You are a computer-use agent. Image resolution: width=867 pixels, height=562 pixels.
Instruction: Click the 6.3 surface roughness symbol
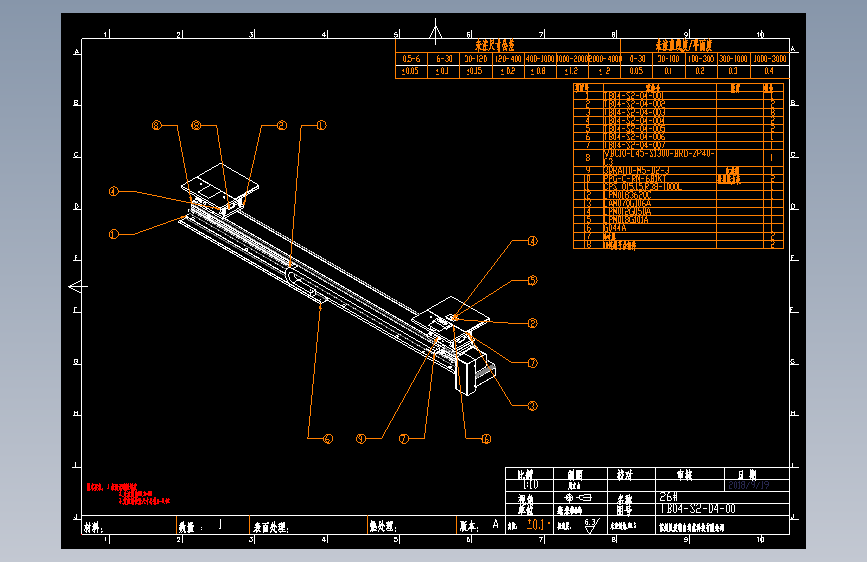click(592, 525)
